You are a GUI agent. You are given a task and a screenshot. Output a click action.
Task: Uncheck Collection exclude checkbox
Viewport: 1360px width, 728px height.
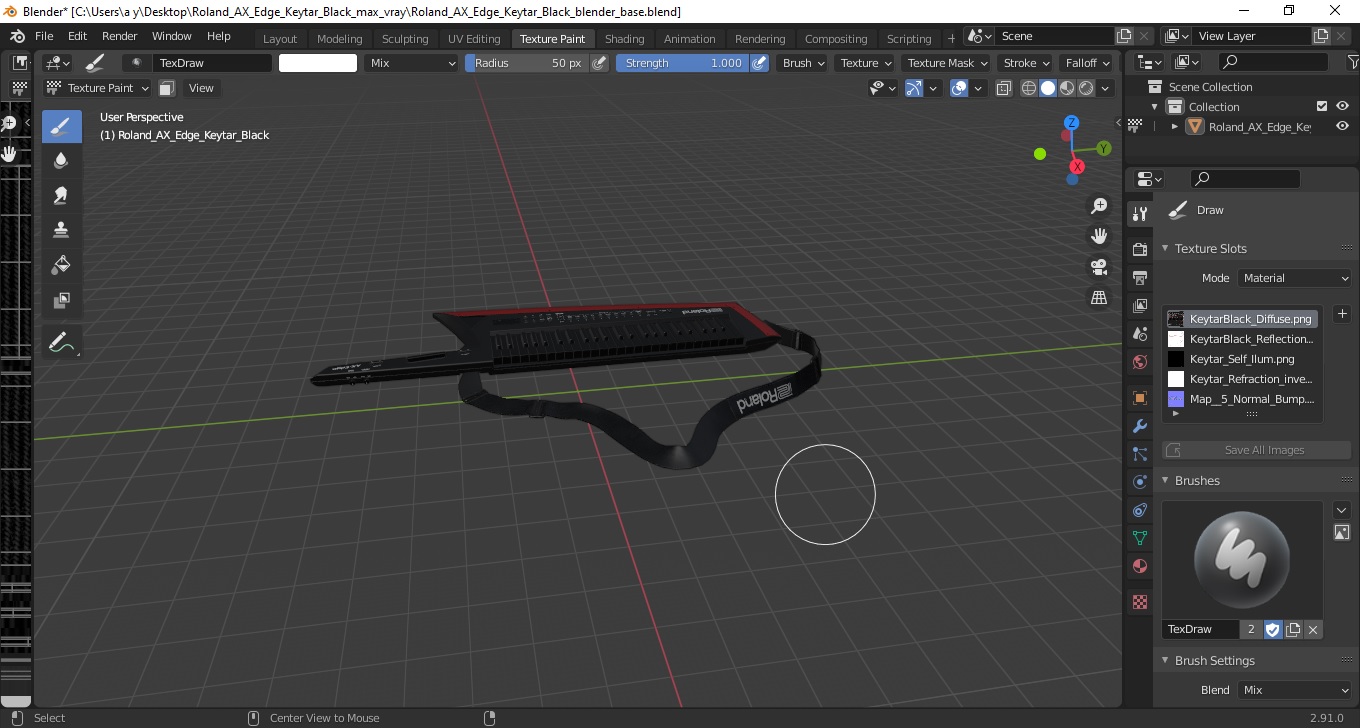pyautogui.click(x=1322, y=107)
